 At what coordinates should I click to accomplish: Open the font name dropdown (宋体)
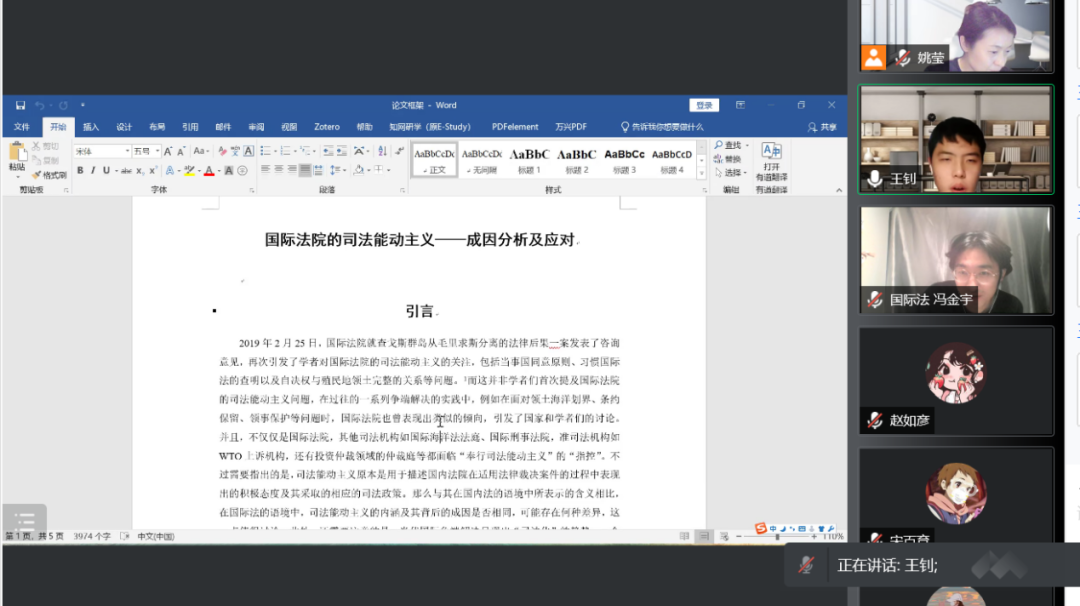point(127,151)
